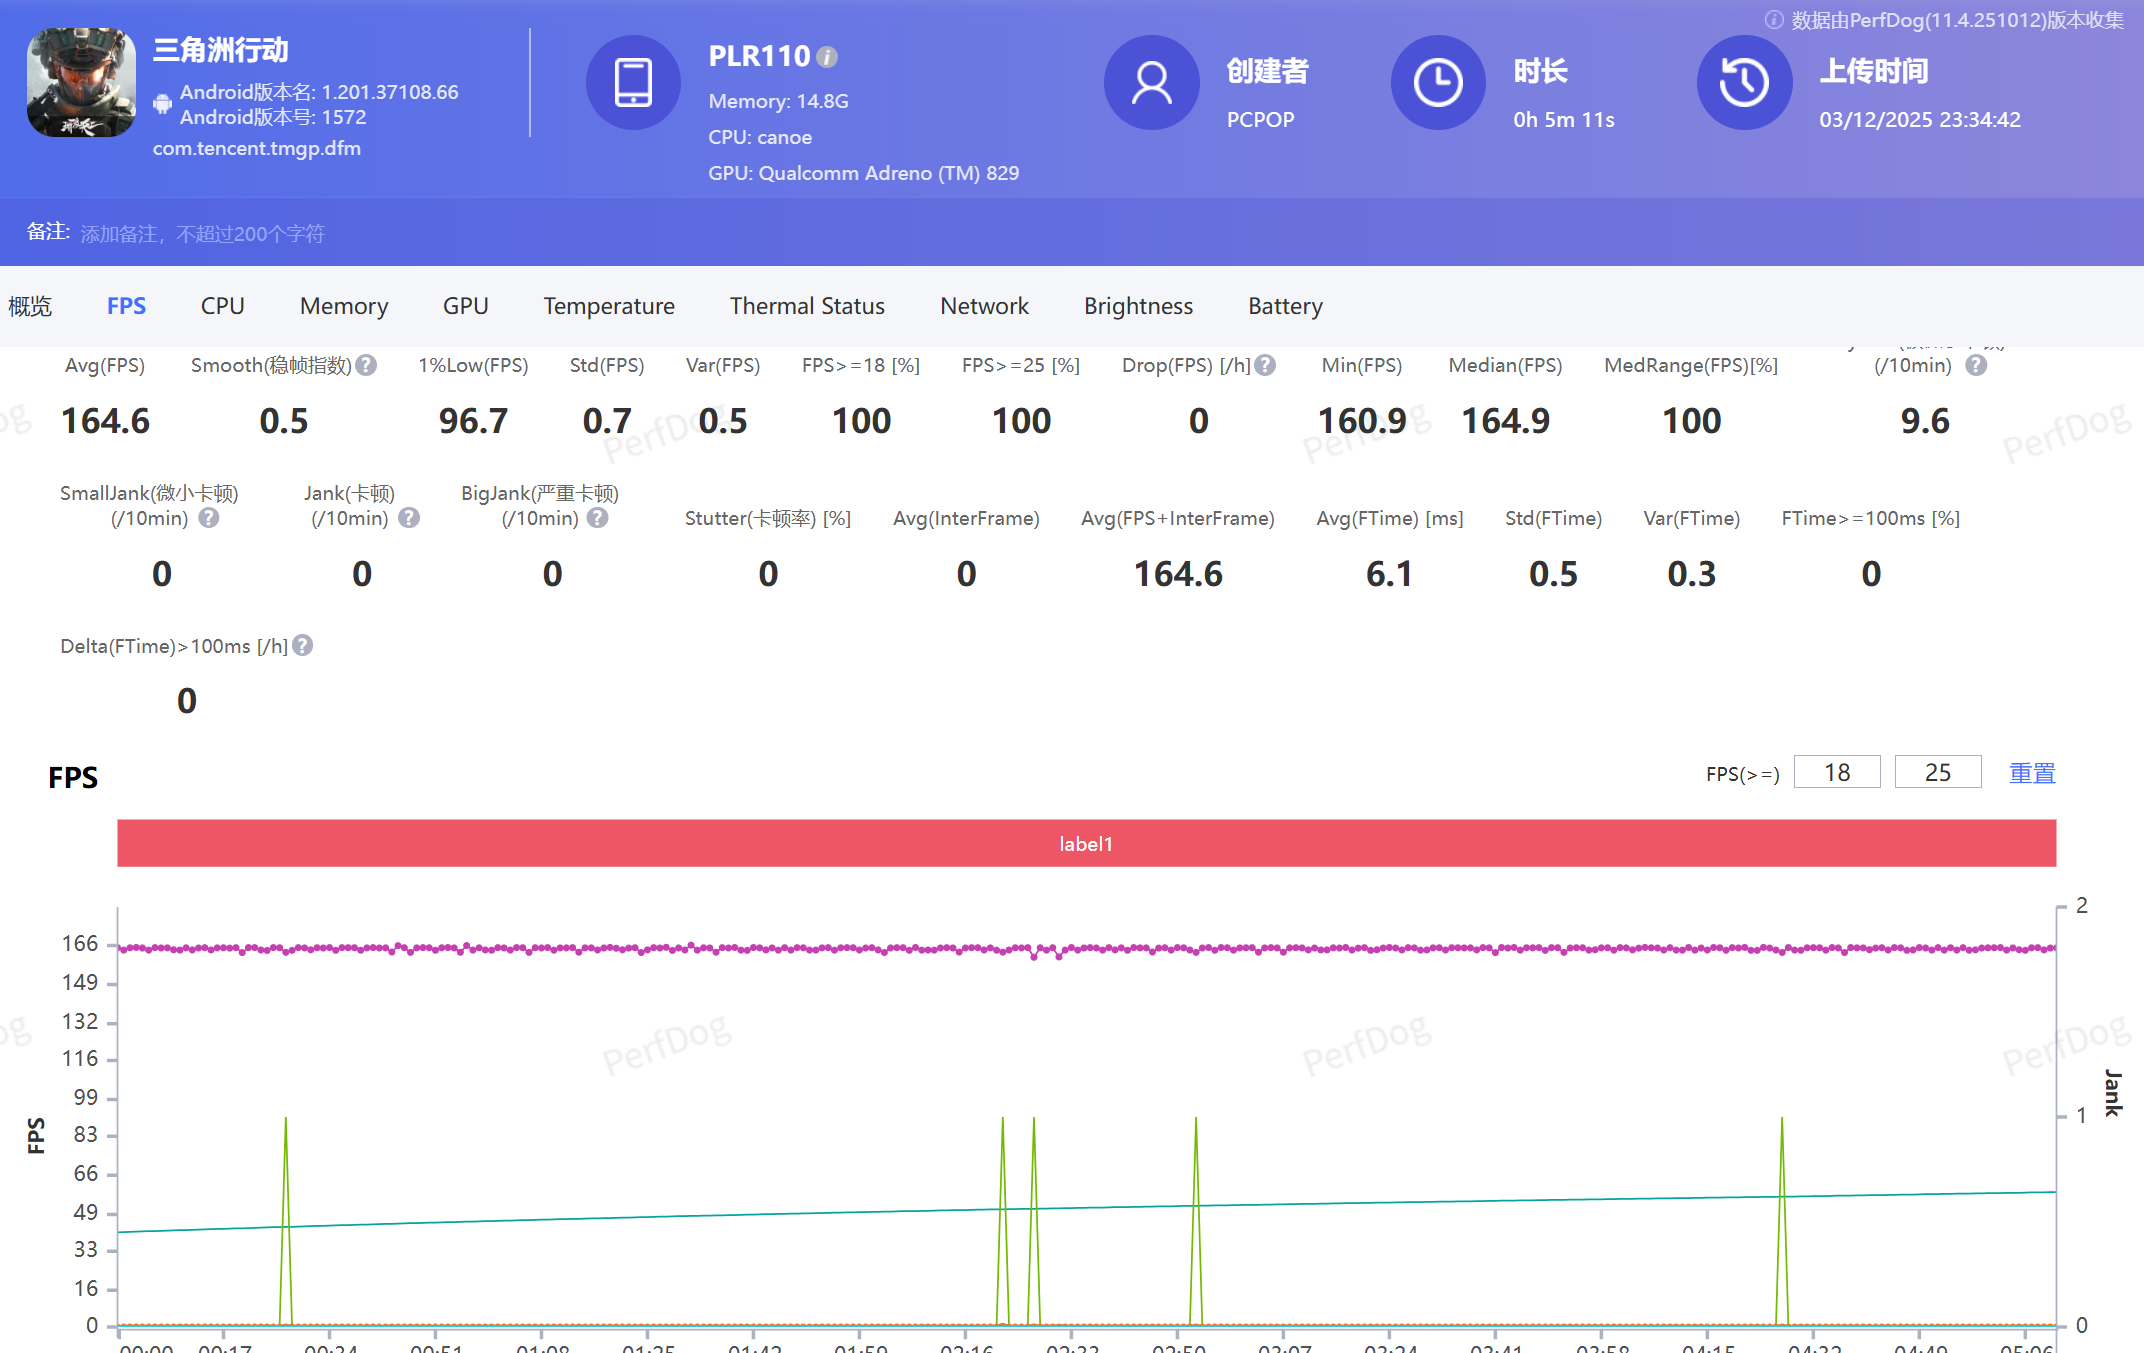Image resolution: width=2144 pixels, height=1353 pixels.
Task: Click the Drop(FPS) help question icon
Action: coord(1266,365)
